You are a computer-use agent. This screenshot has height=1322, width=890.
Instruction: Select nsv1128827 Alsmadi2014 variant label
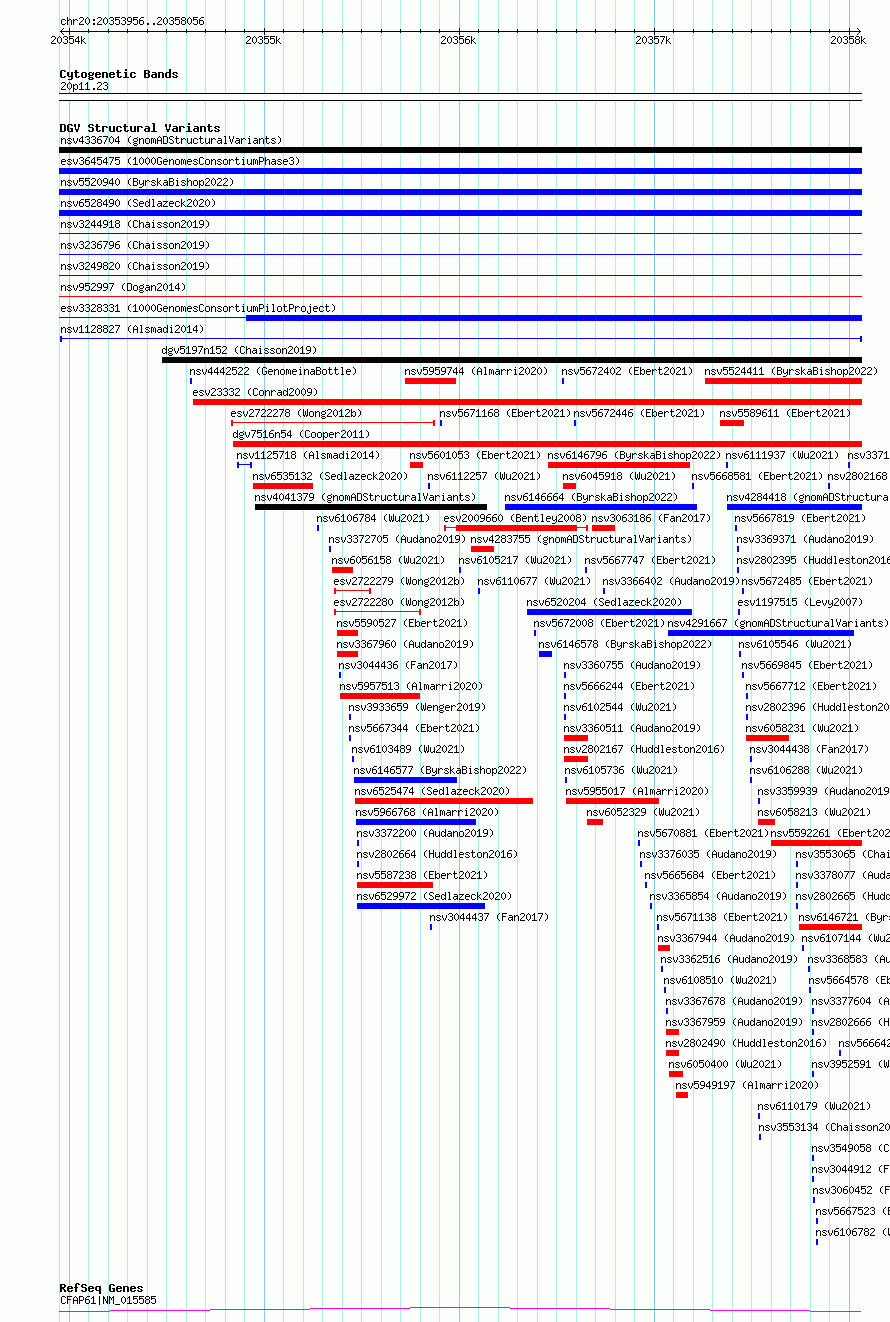point(132,329)
